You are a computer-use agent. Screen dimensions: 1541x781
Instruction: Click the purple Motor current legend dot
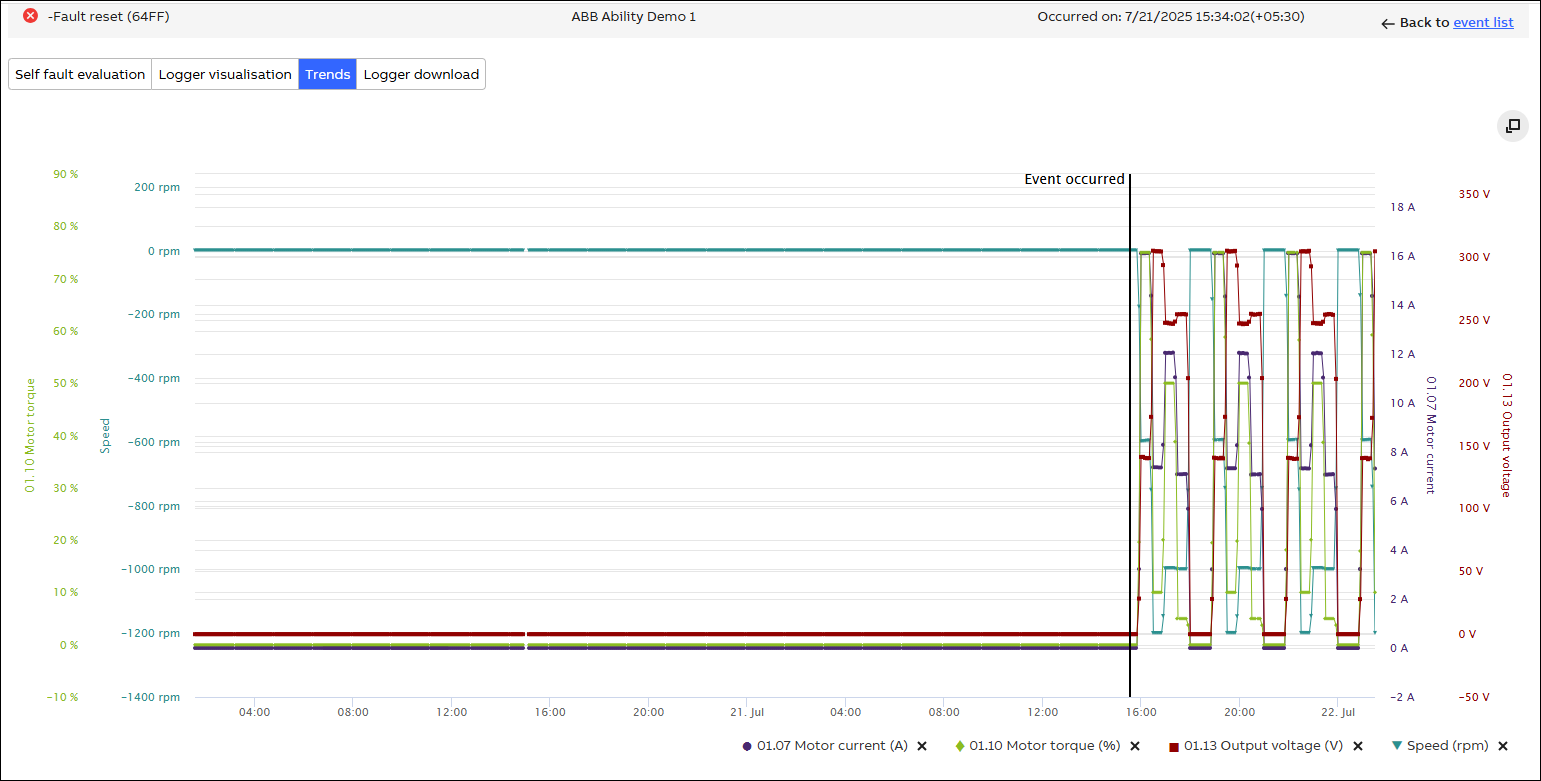747,746
